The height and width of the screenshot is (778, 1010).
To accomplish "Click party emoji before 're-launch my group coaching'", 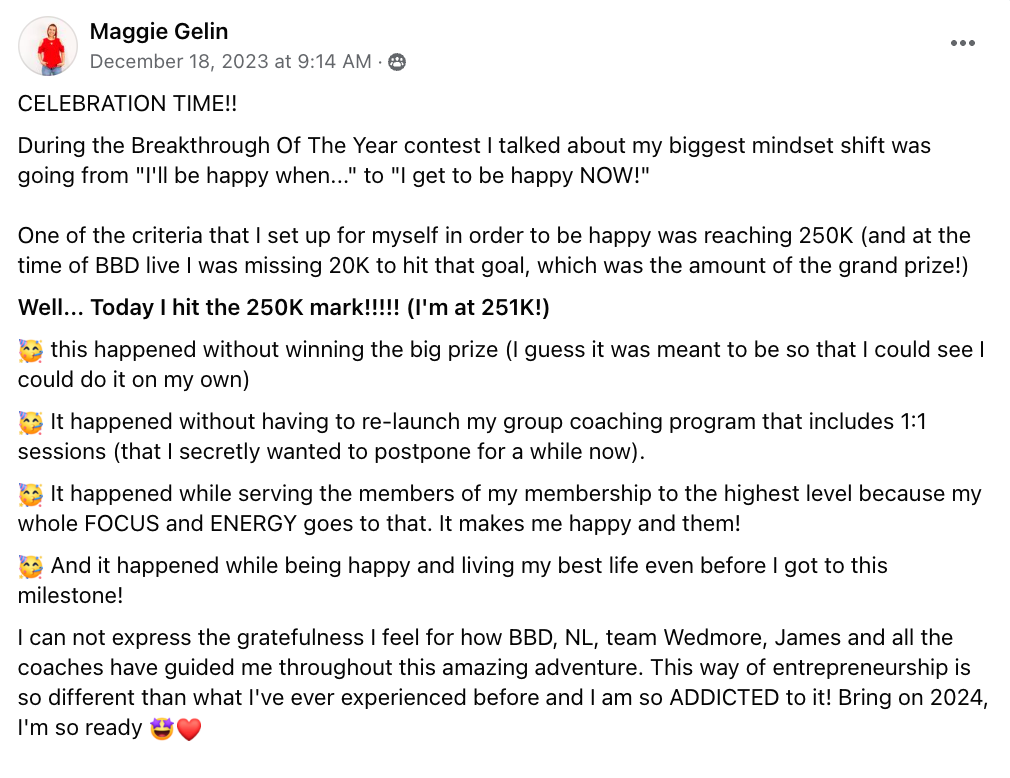I will tap(31, 423).
